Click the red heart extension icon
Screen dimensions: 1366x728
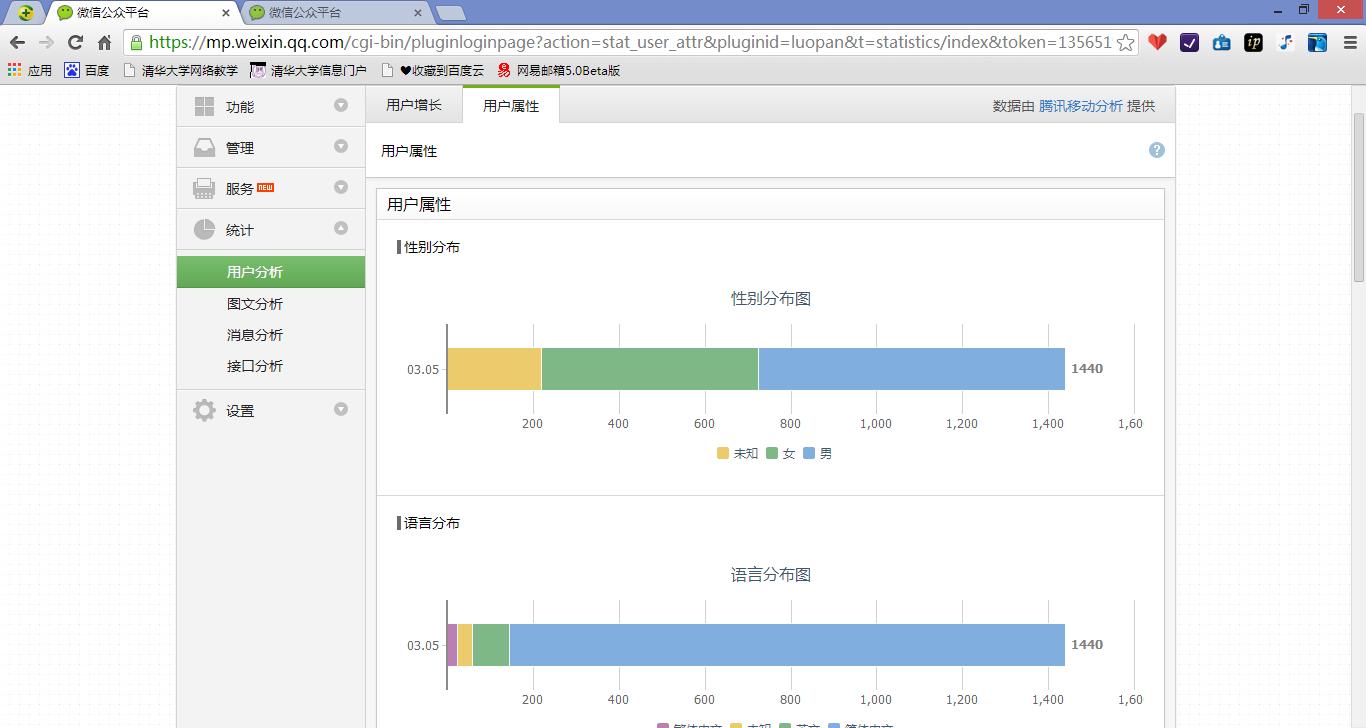point(1157,44)
